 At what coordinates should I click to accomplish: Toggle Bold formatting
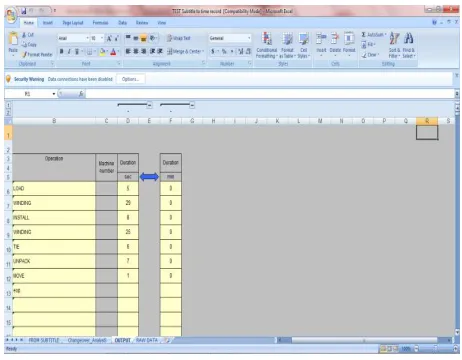[x=61, y=52]
